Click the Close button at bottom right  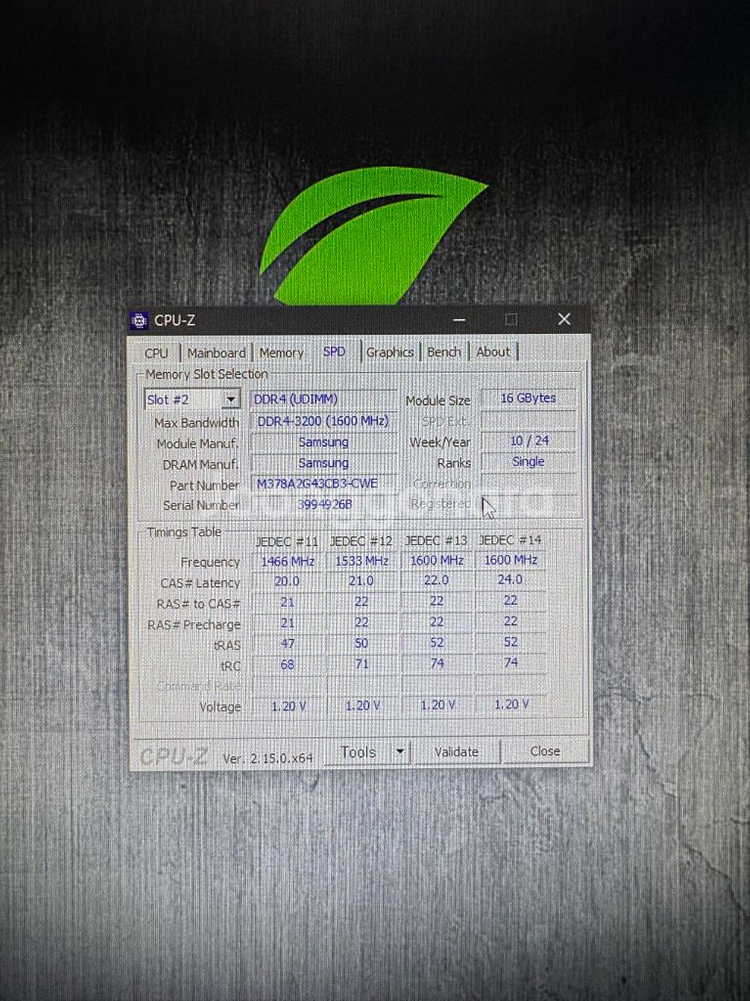pos(545,751)
